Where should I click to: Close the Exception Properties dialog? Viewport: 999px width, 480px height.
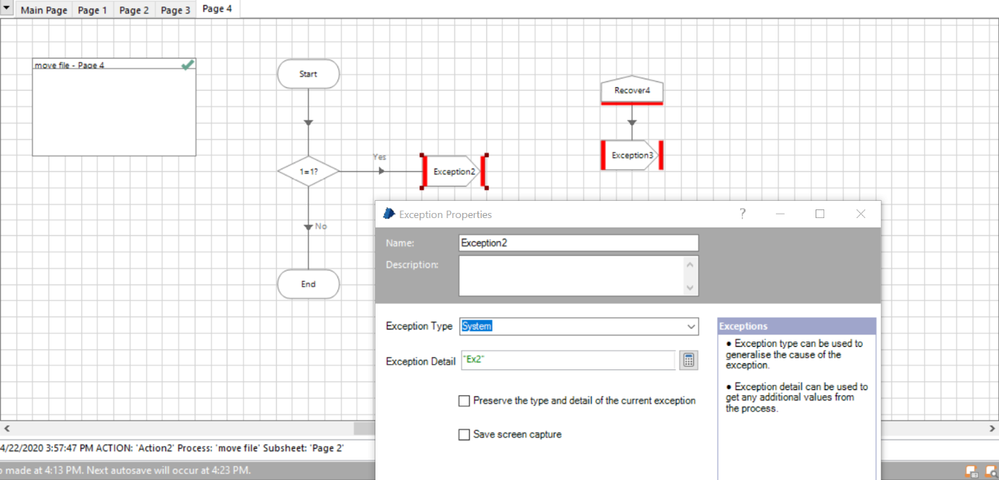click(x=861, y=214)
